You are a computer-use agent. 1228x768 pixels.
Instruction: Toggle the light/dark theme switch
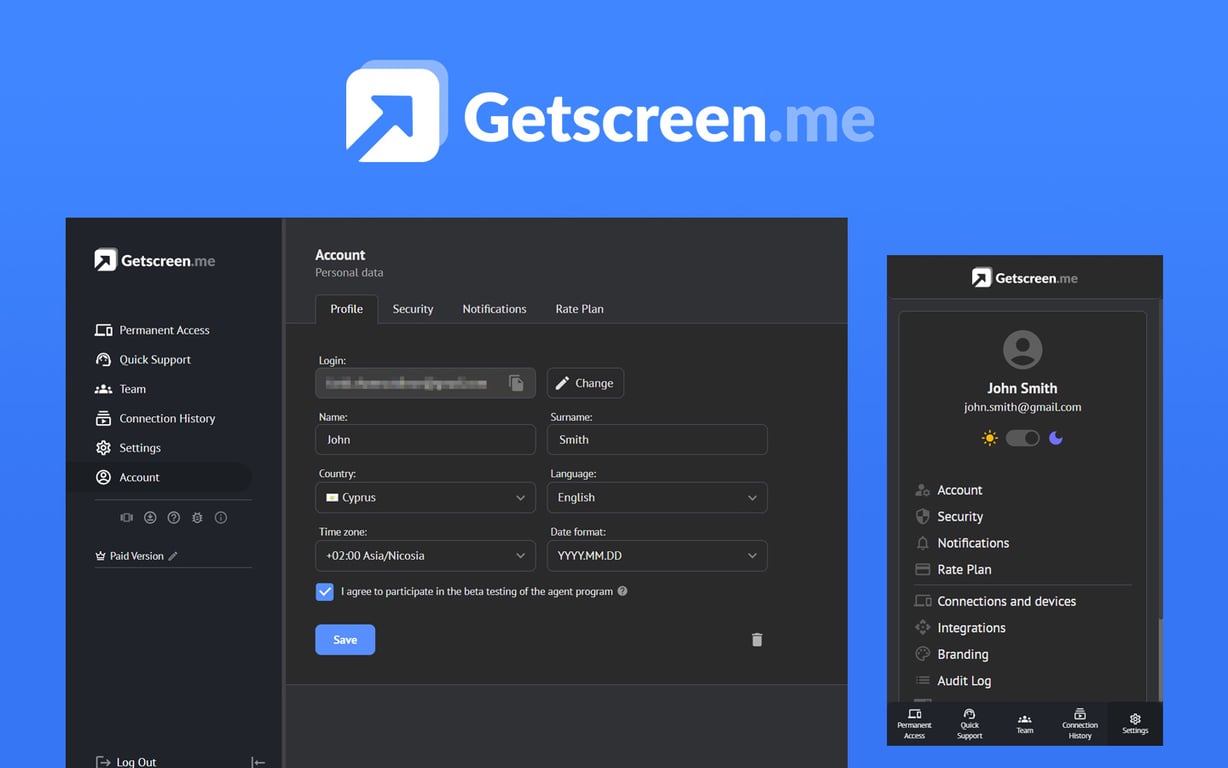(1022, 438)
